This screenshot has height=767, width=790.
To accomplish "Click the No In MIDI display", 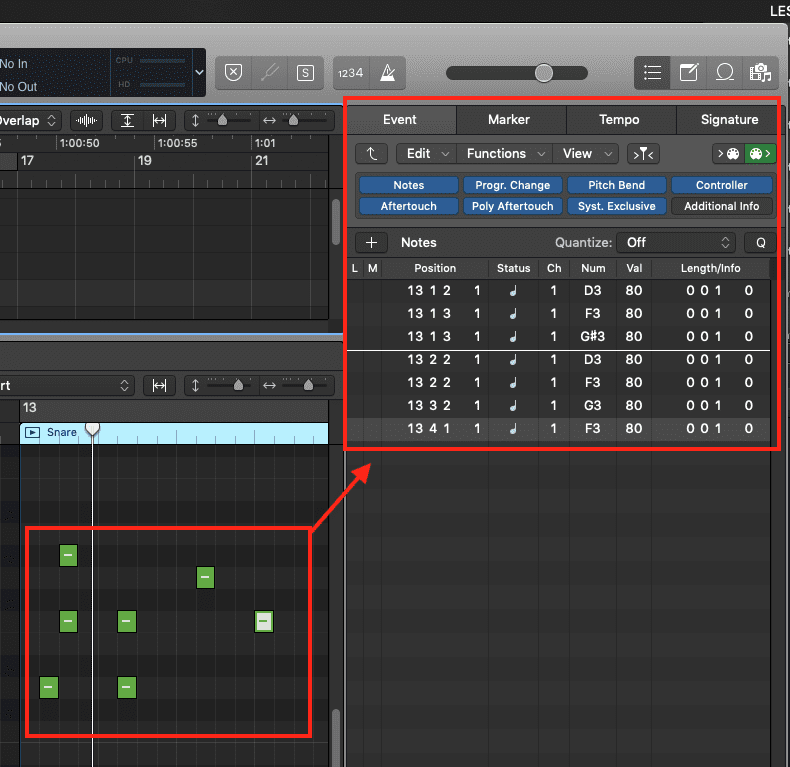I will click(14, 64).
